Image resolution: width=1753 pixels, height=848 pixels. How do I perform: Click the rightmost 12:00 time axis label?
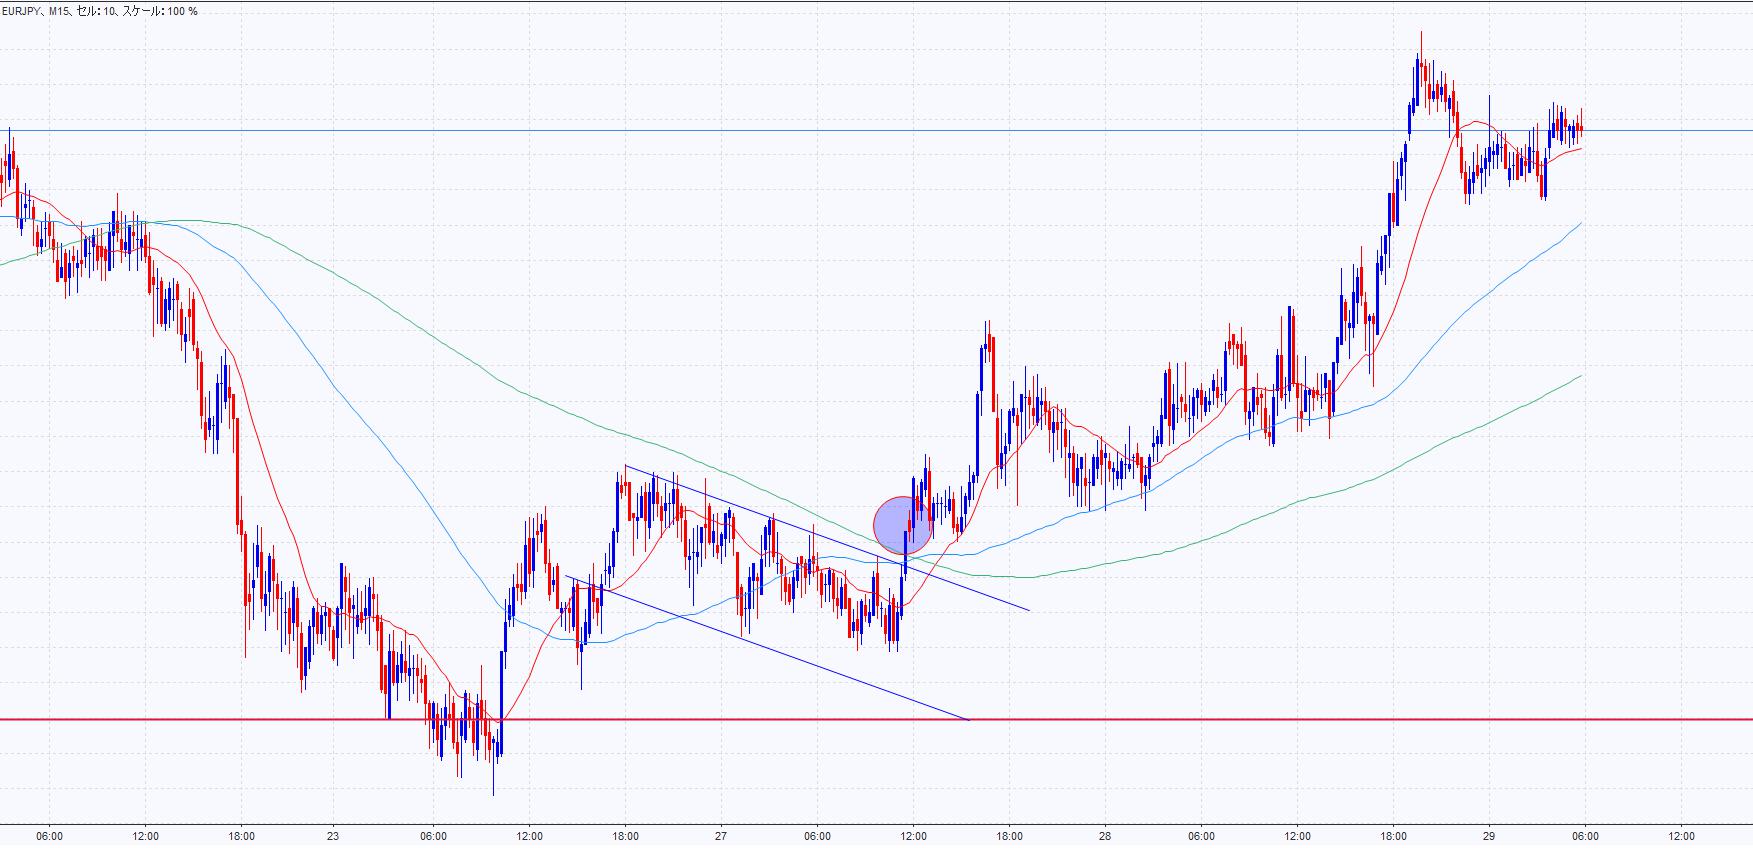[1681, 836]
